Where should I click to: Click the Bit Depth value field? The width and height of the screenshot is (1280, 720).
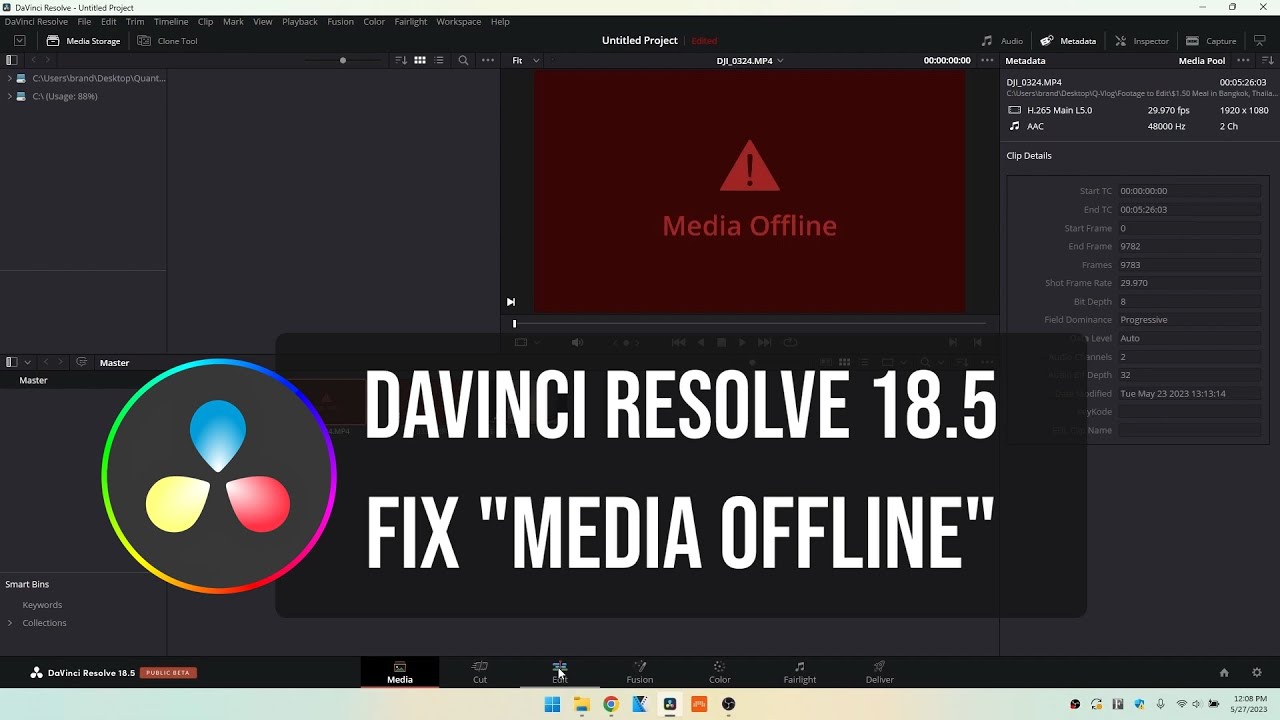[1189, 301]
